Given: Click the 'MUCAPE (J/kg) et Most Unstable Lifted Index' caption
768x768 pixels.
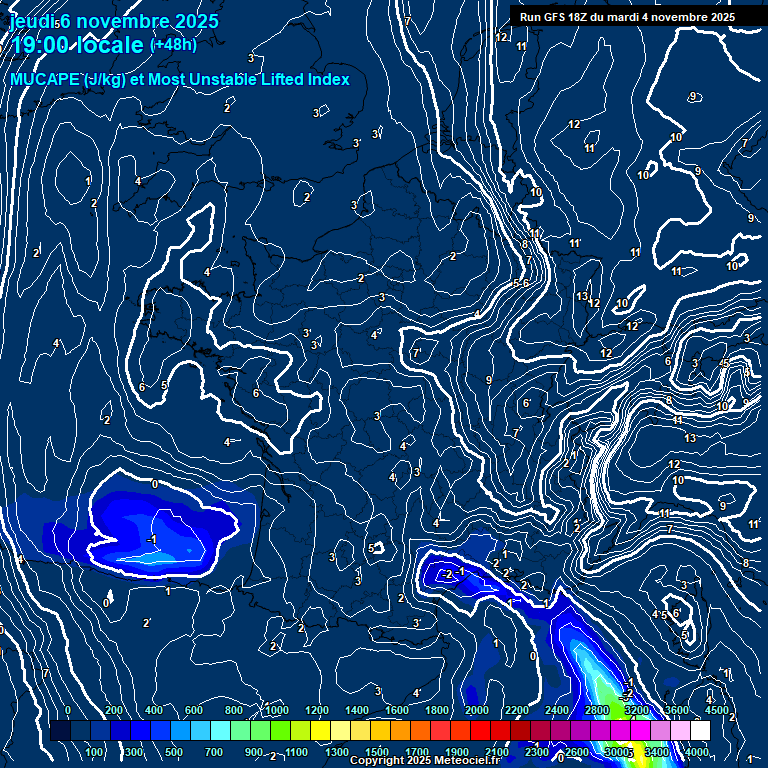Looking at the screenshot, I should coord(180,79).
